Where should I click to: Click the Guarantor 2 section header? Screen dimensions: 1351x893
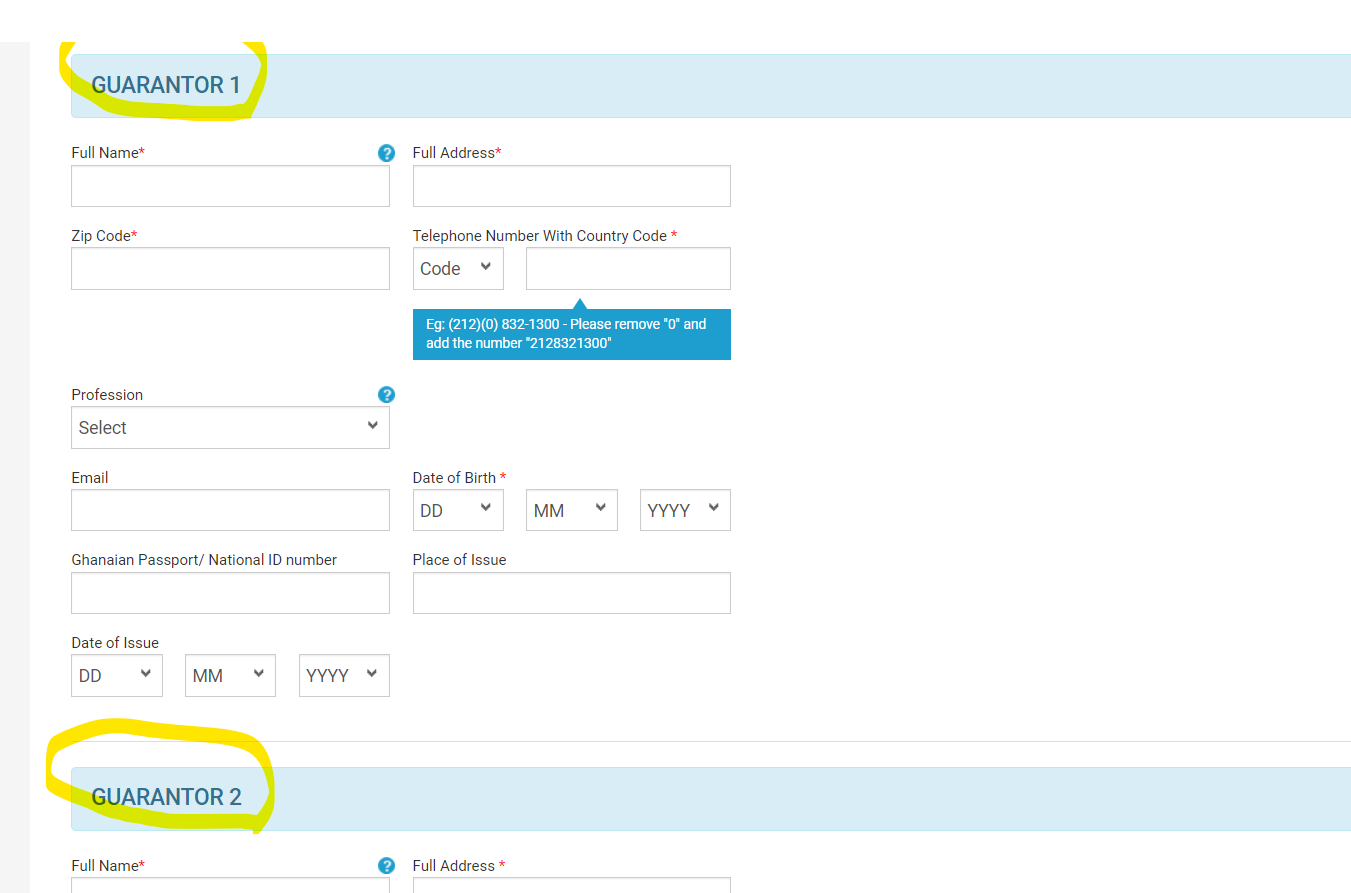coord(166,797)
